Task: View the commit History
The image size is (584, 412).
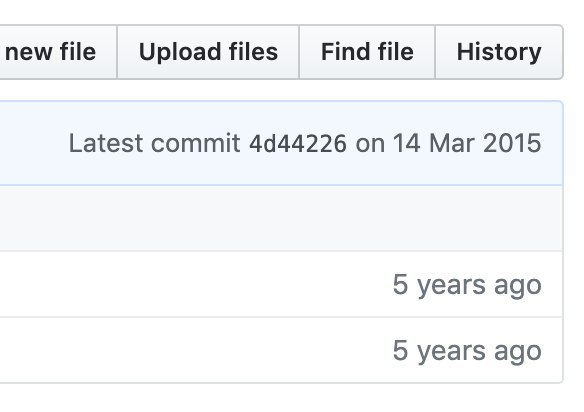Action: tap(499, 52)
